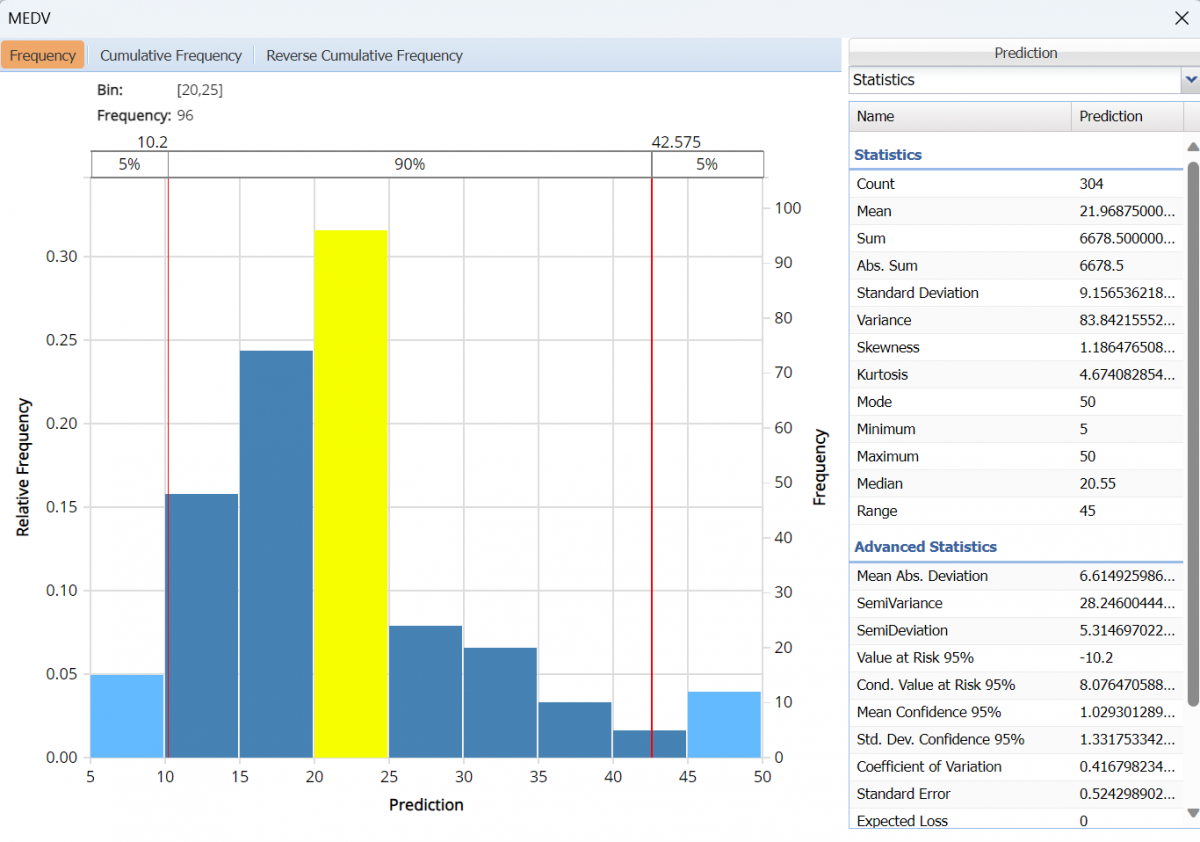
Task: Close the MEDV dialog window
Action: tap(1180, 17)
